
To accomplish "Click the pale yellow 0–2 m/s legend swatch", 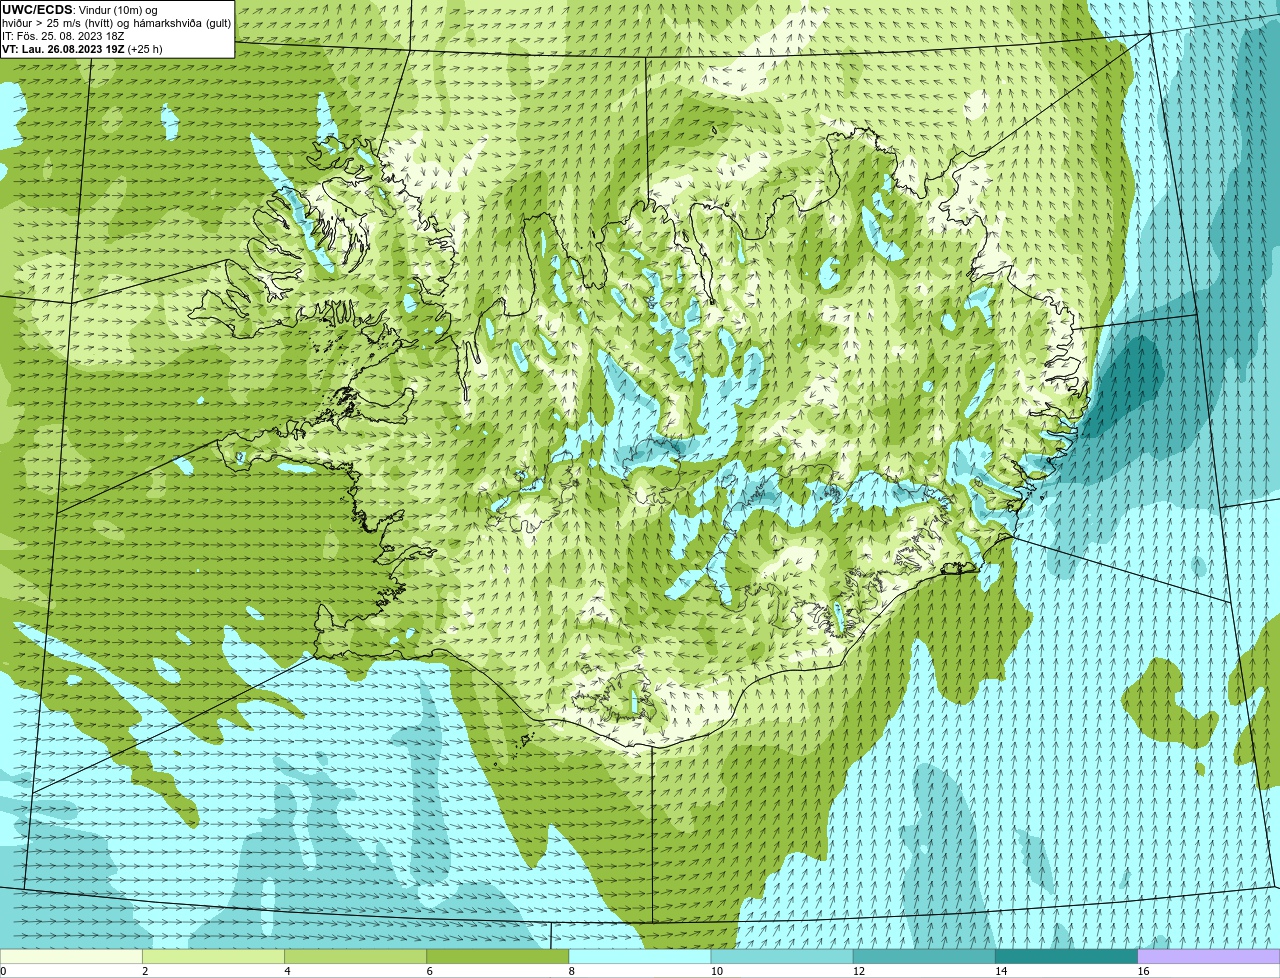I will coord(71,956).
